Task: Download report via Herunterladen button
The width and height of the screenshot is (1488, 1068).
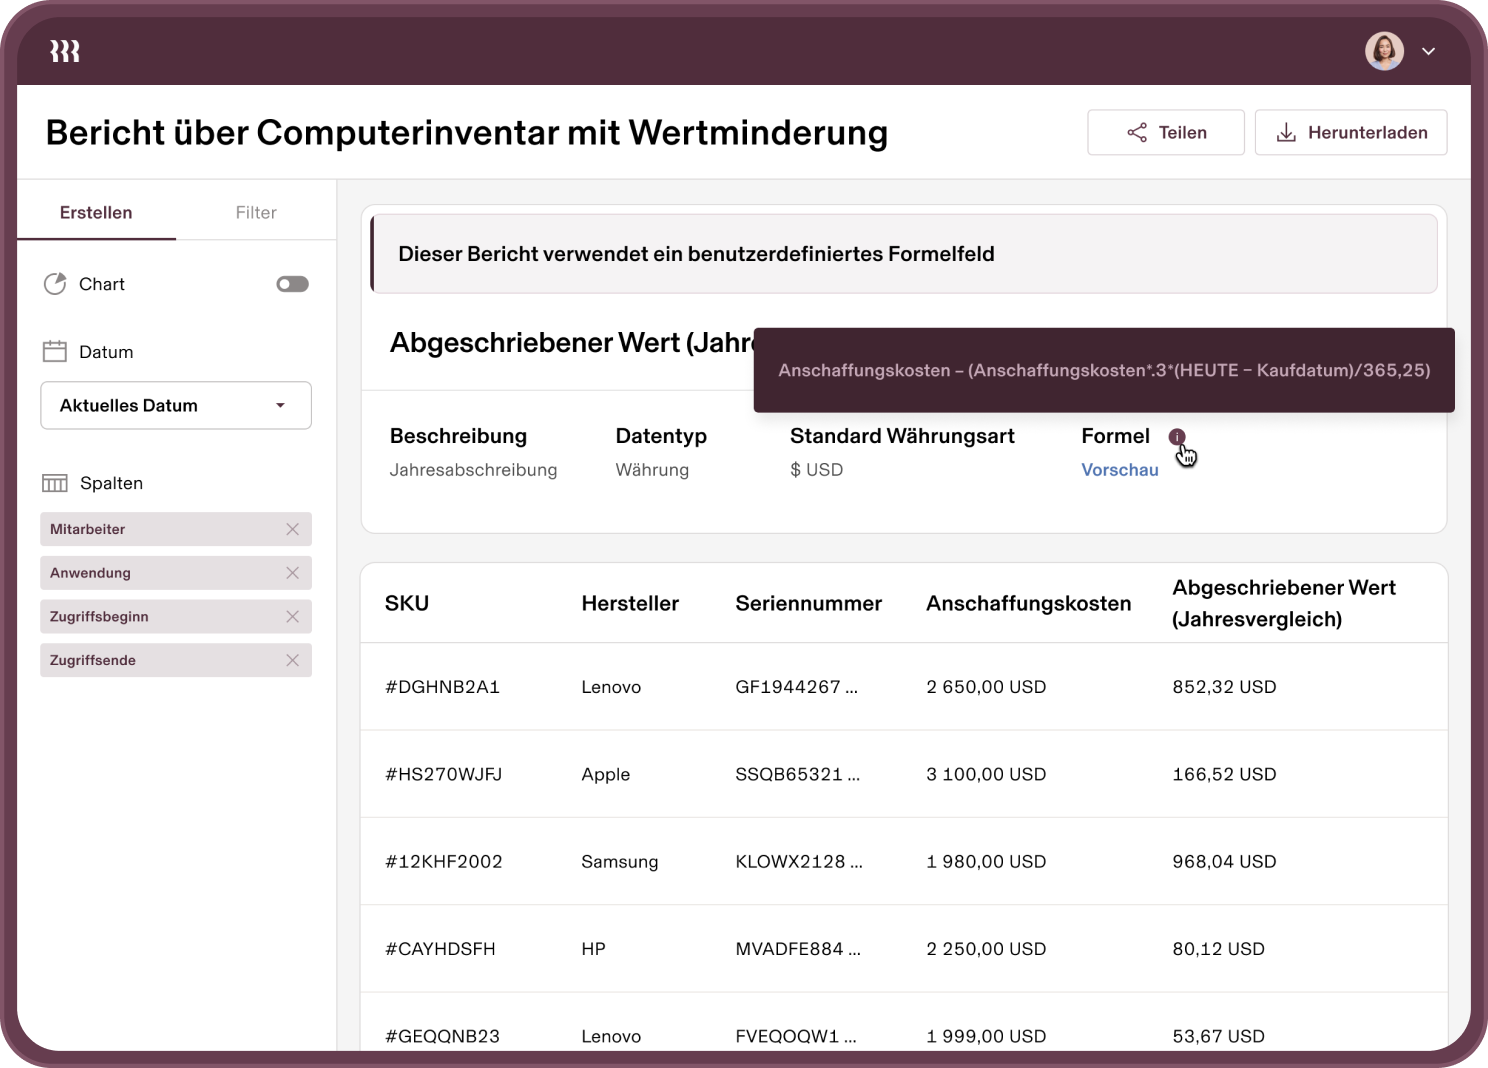Action: [x=1350, y=133]
